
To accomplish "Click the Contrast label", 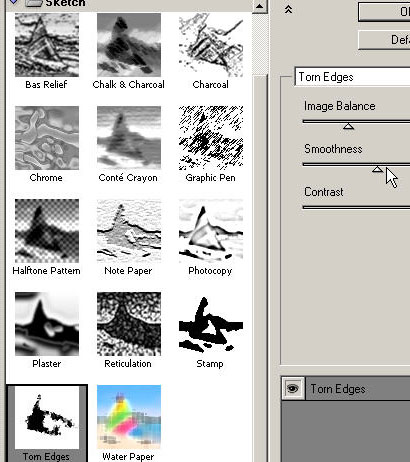I will click(324, 192).
